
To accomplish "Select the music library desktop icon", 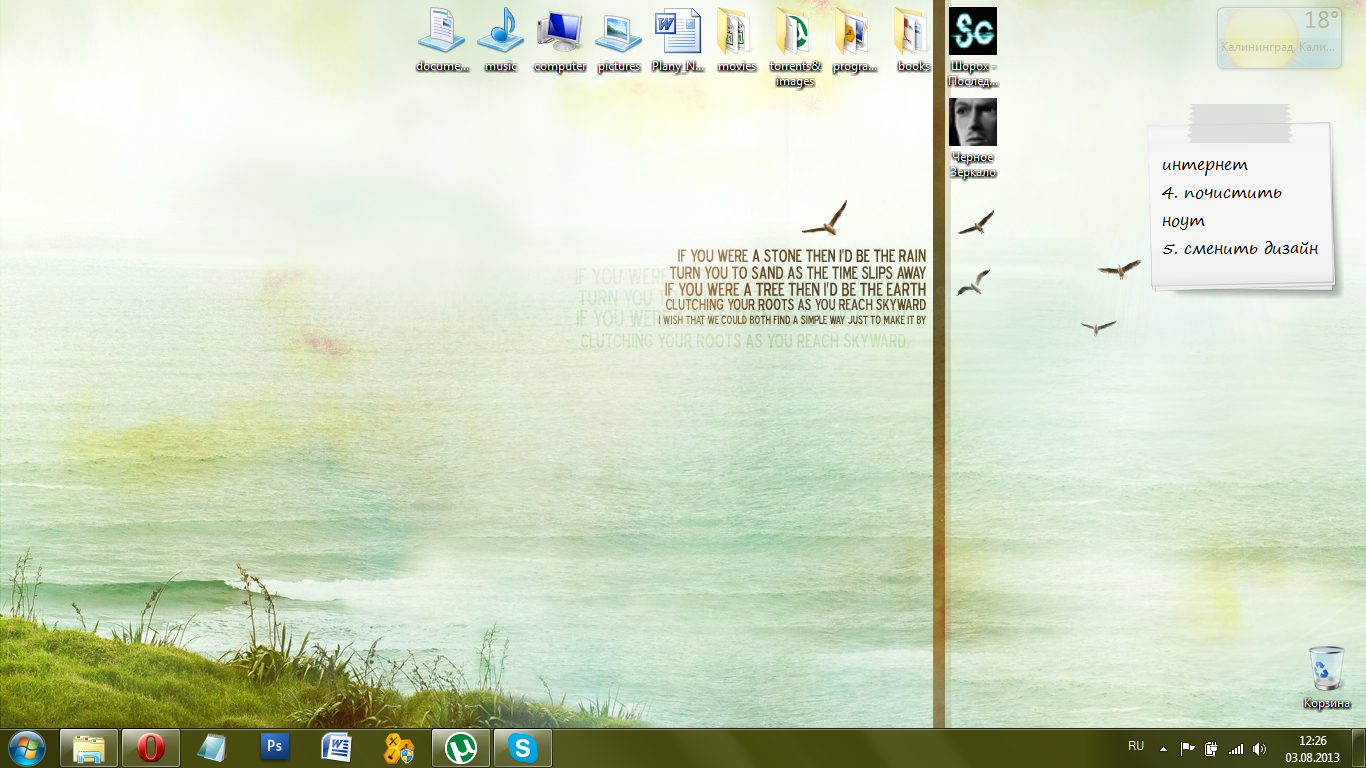I will 500,38.
